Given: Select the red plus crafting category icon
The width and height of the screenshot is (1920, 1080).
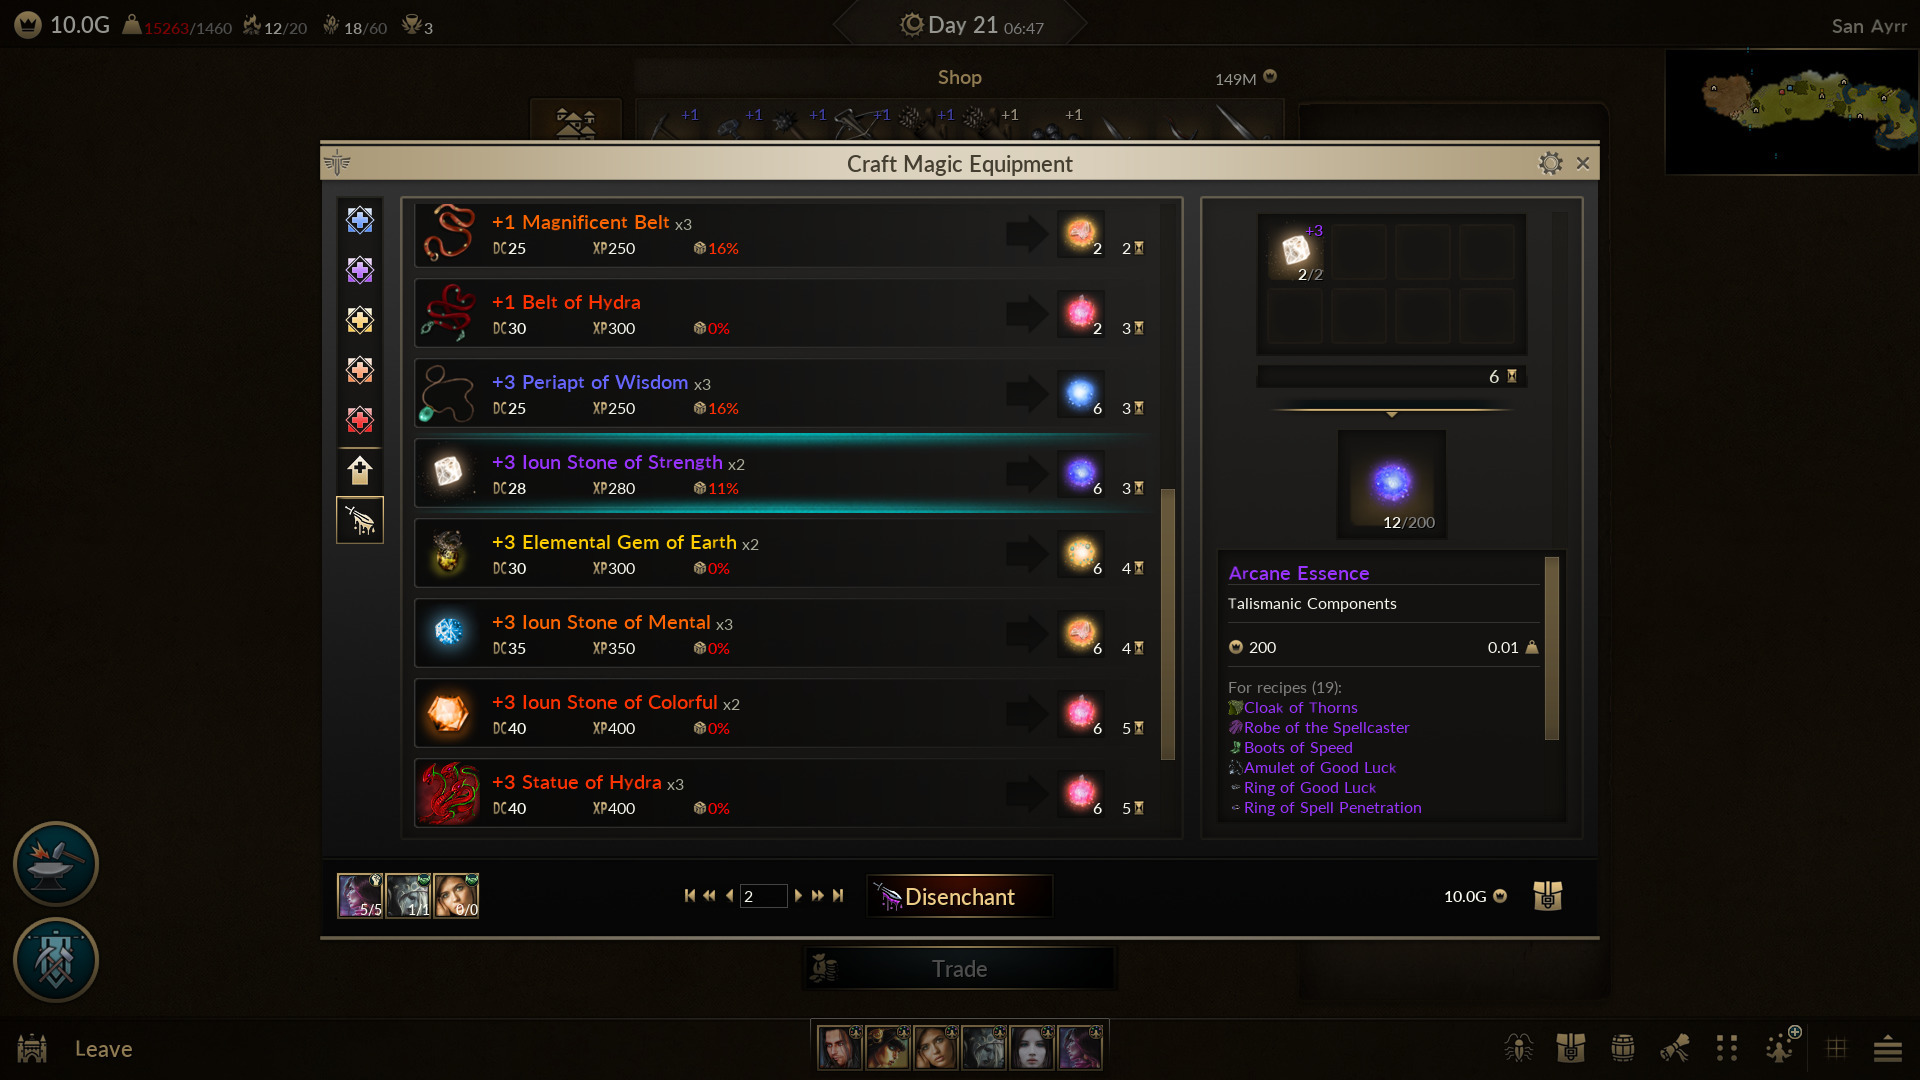Looking at the screenshot, I should point(360,420).
